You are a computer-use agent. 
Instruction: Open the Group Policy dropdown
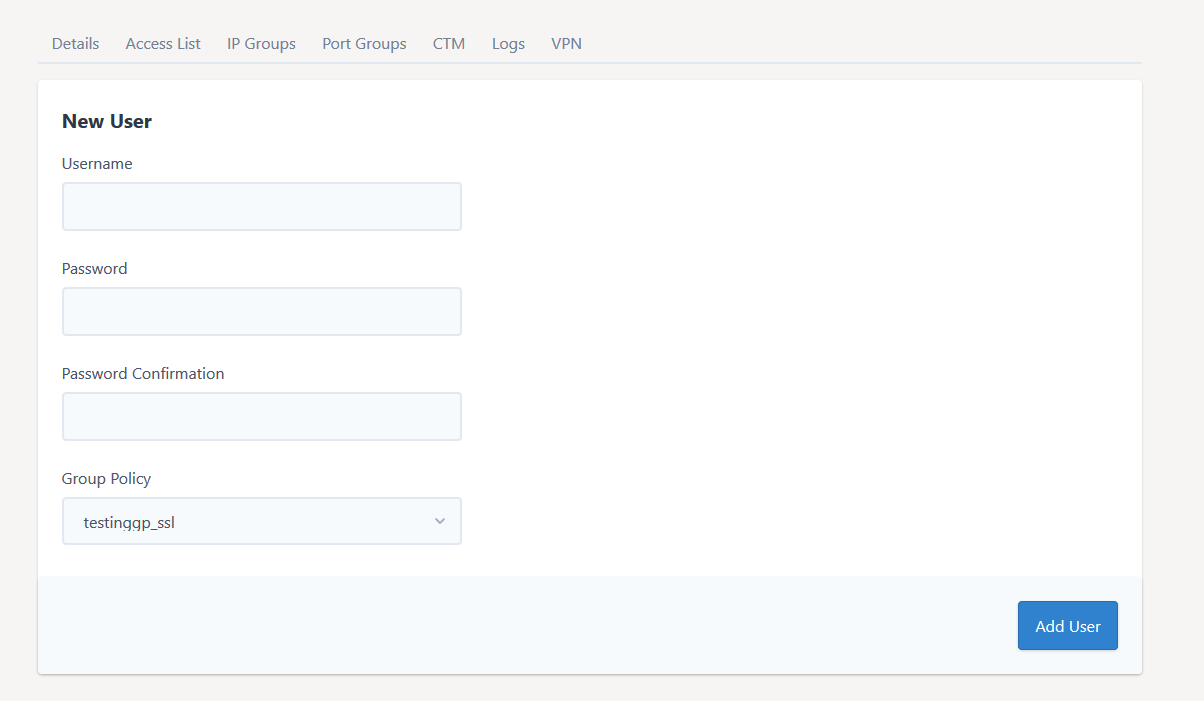coord(262,522)
